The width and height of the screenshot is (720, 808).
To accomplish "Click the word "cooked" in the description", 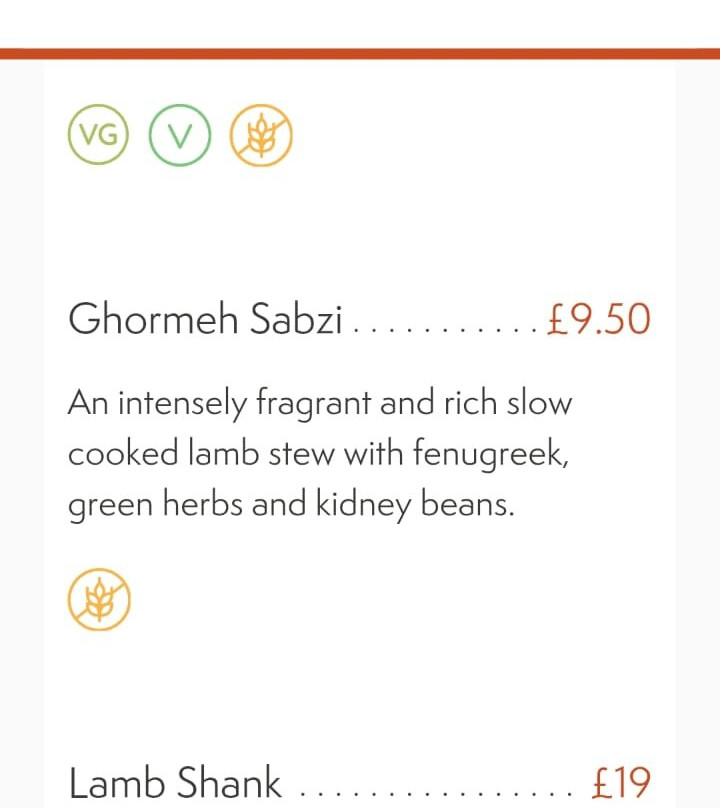I will point(124,455).
